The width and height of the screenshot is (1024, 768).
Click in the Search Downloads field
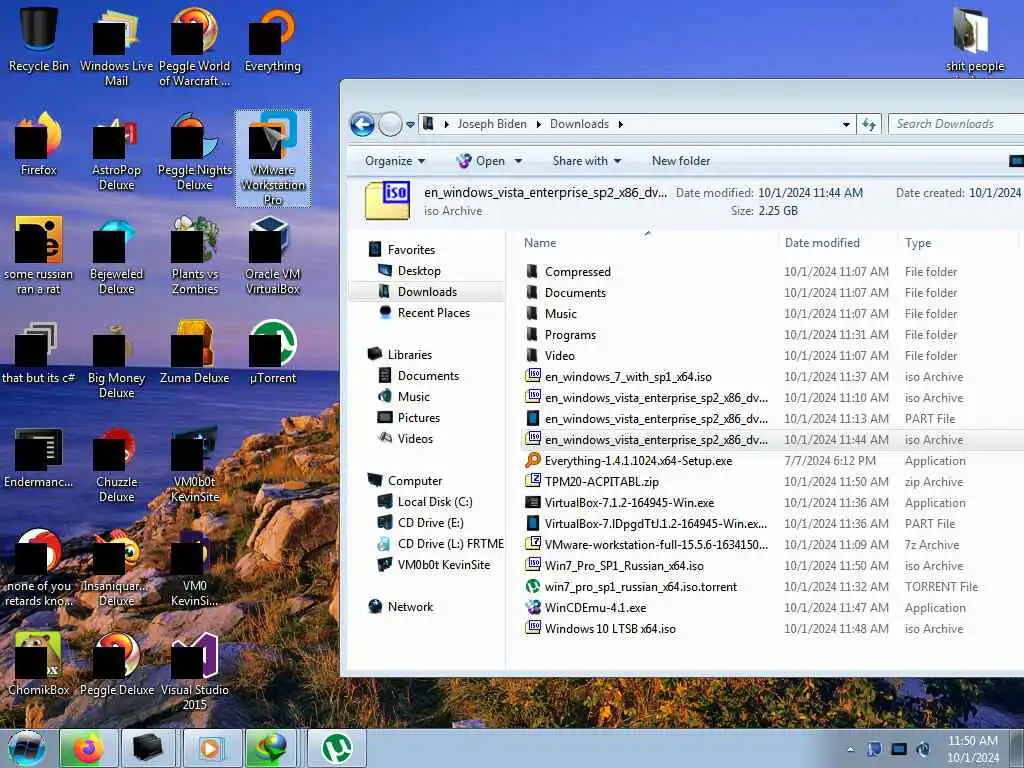[x=955, y=124]
